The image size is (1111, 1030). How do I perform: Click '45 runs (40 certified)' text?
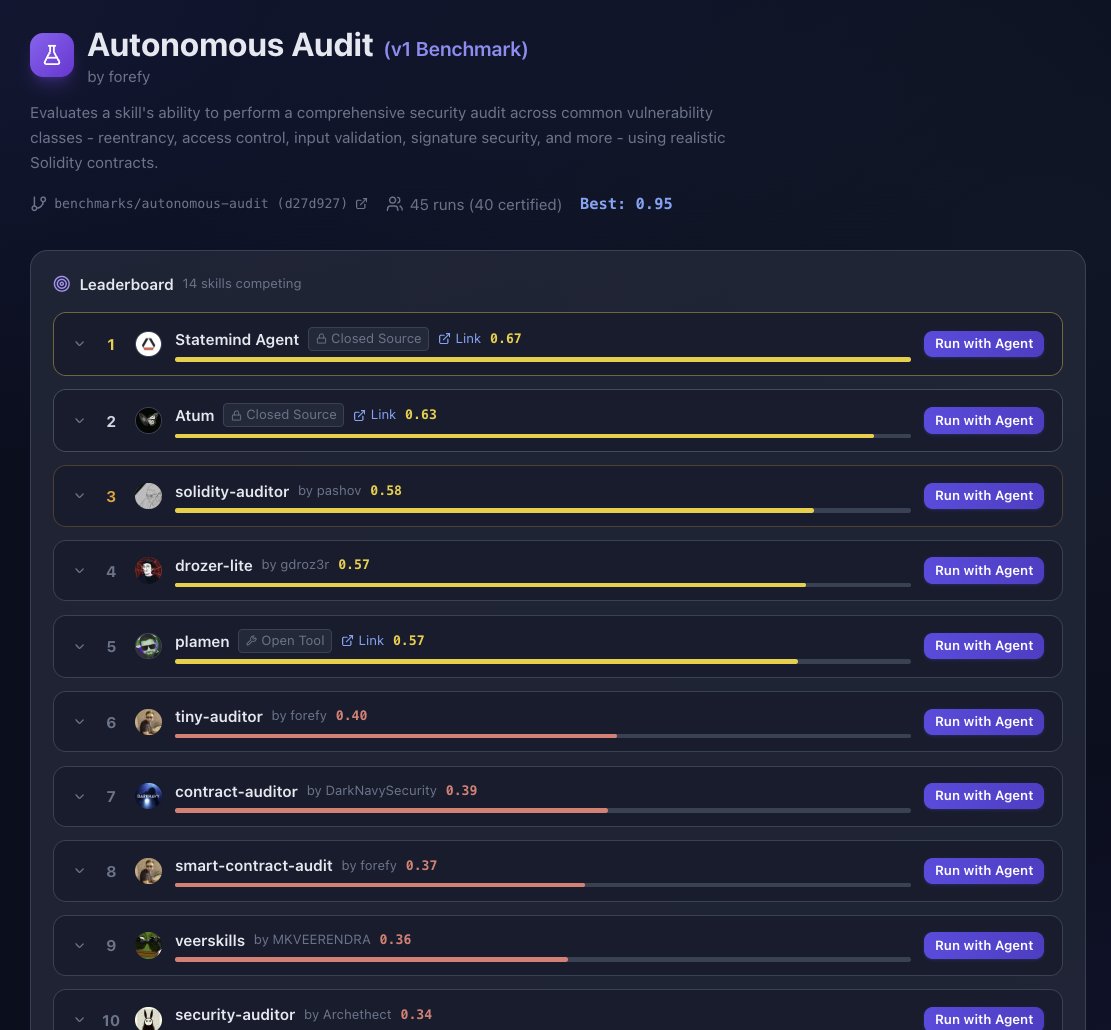[485, 205]
